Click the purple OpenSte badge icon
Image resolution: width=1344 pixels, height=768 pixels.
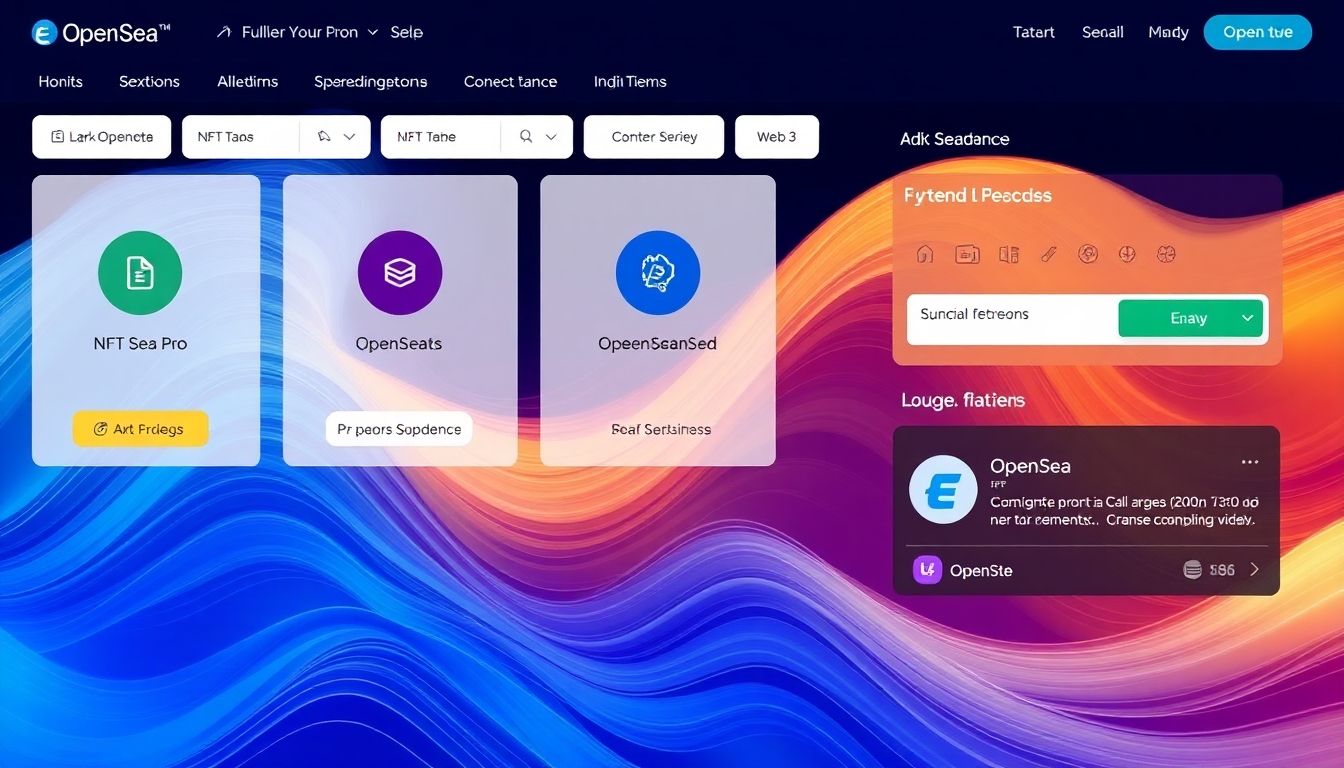tap(926, 569)
